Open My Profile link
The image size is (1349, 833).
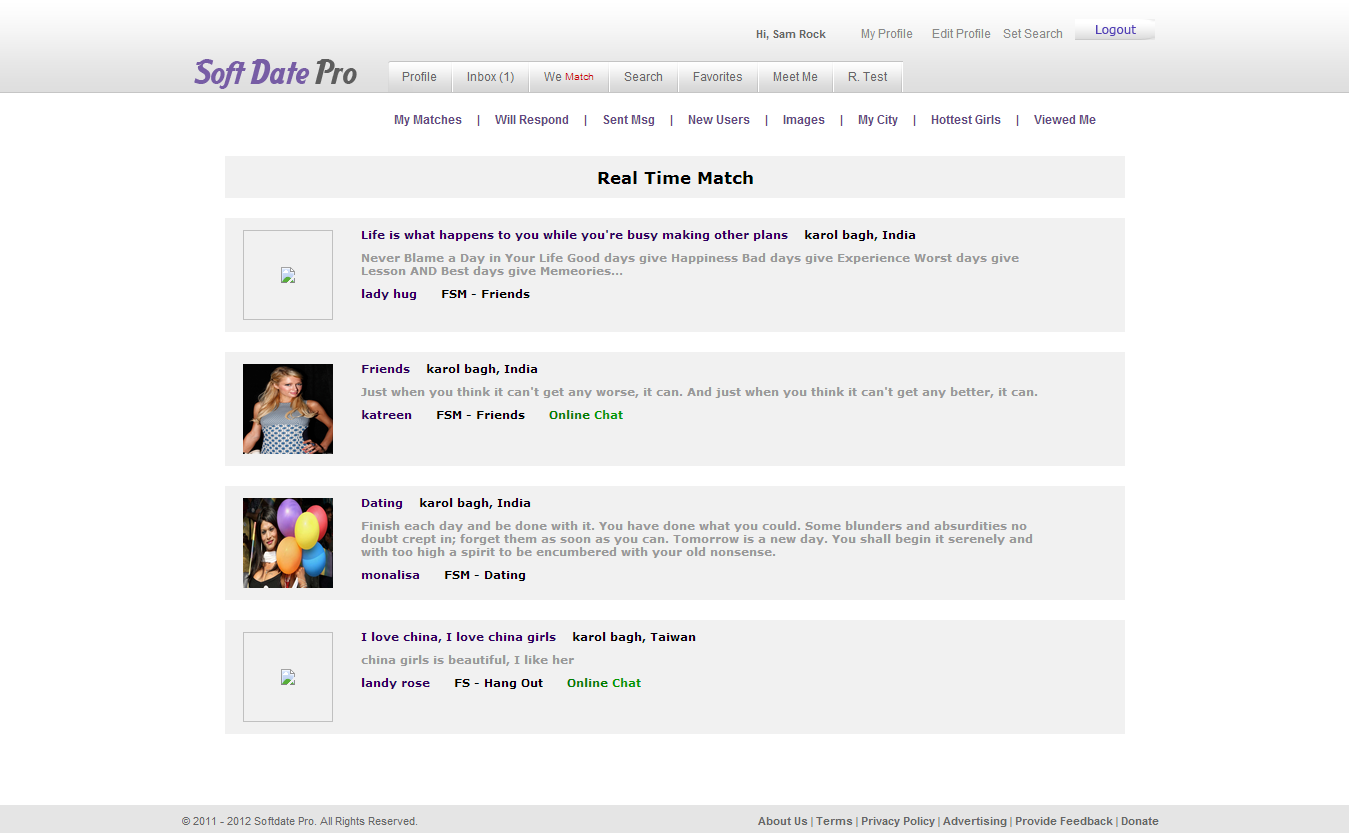click(x=887, y=34)
